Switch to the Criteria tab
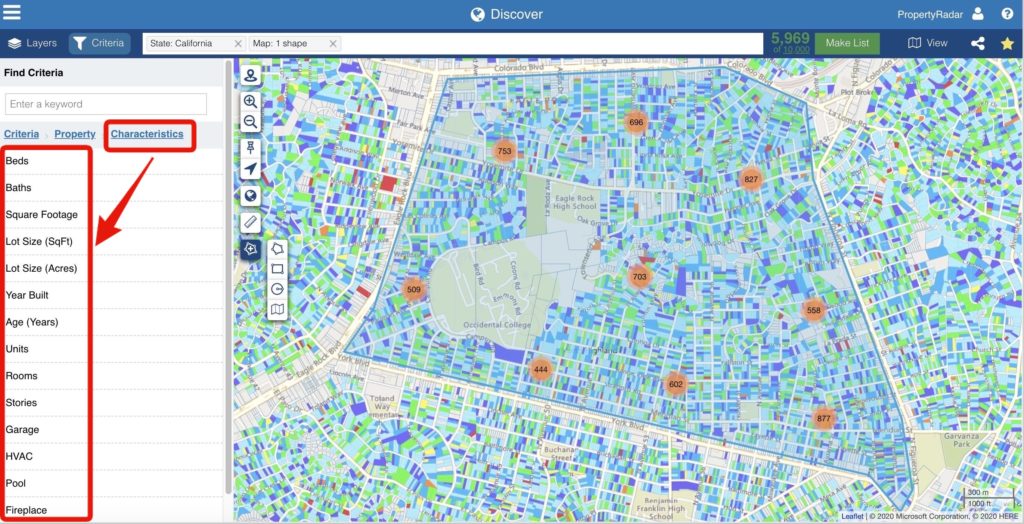The width and height of the screenshot is (1024, 524). [99, 43]
